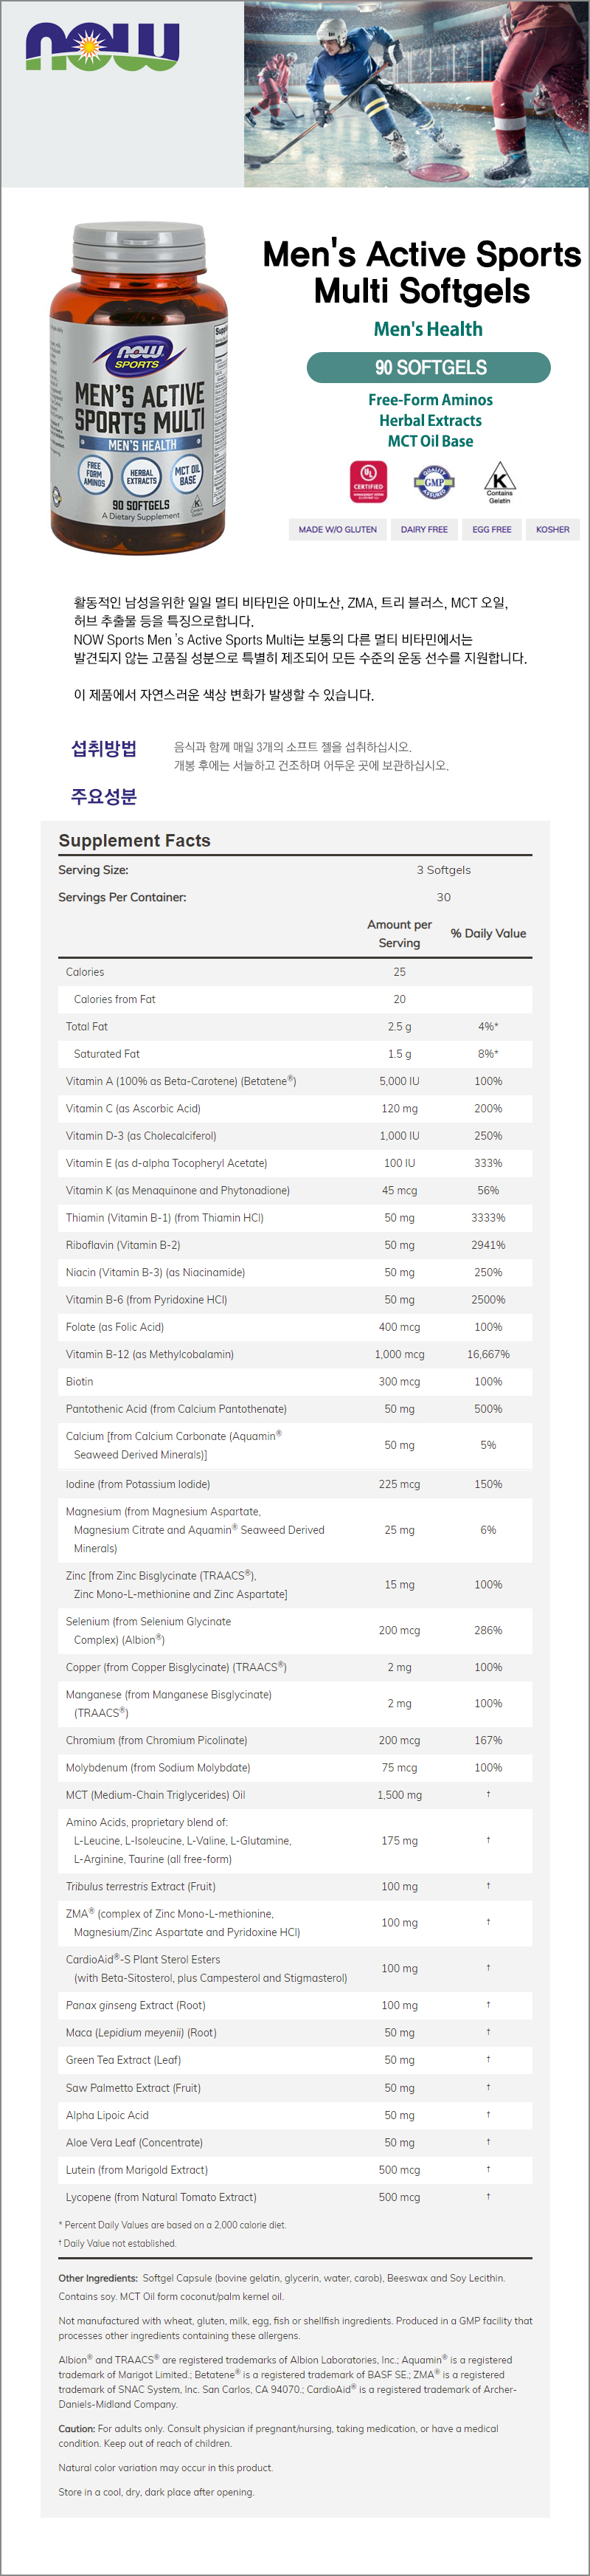Click the Men's Active Sports Multi Softgels title
This screenshot has height=2576, width=590.
(x=422, y=272)
